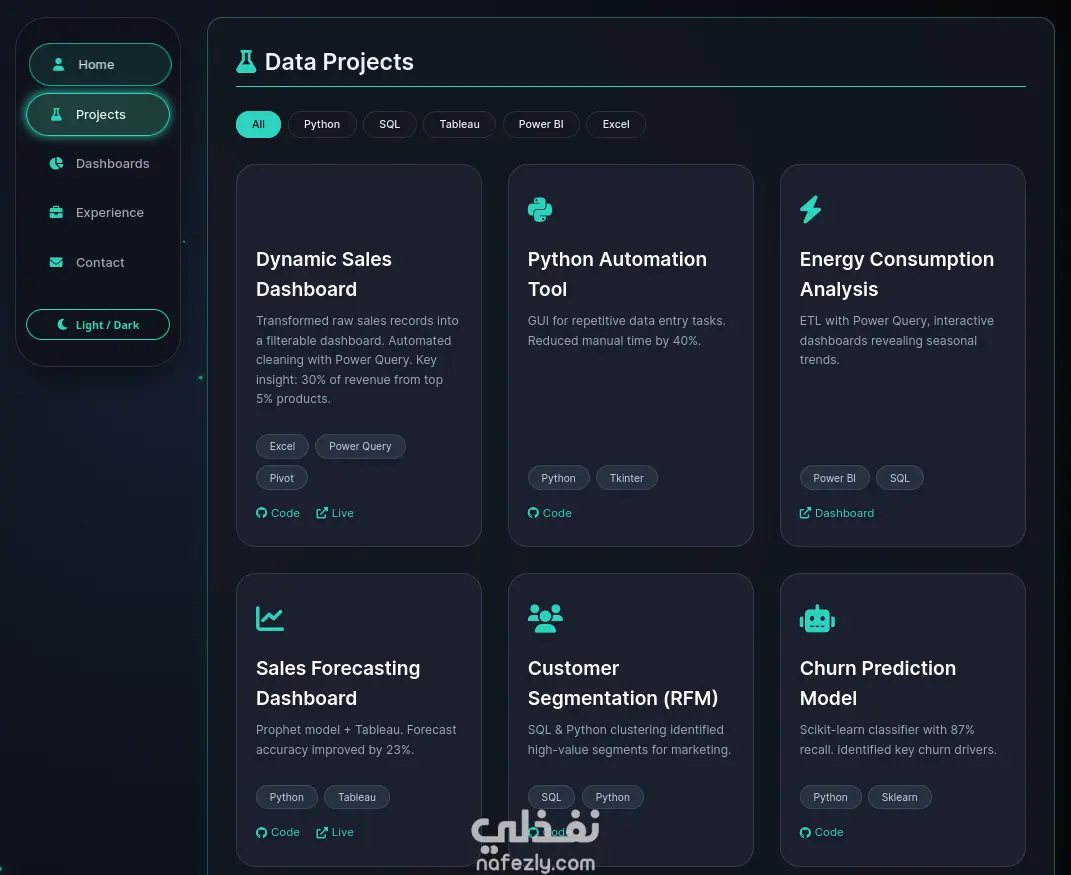Screen dimensions: 1071x875
Task: Toggle the Light / Dark theme button
Action: [98, 324]
